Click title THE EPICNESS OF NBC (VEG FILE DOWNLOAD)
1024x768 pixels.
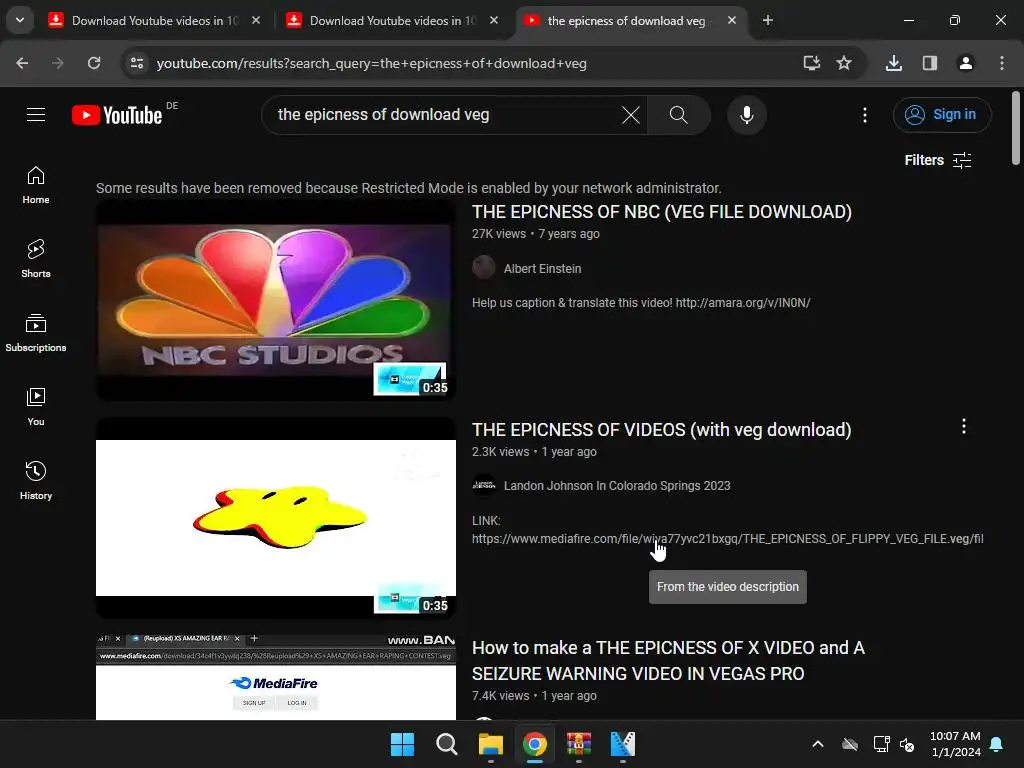tap(662, 212)
